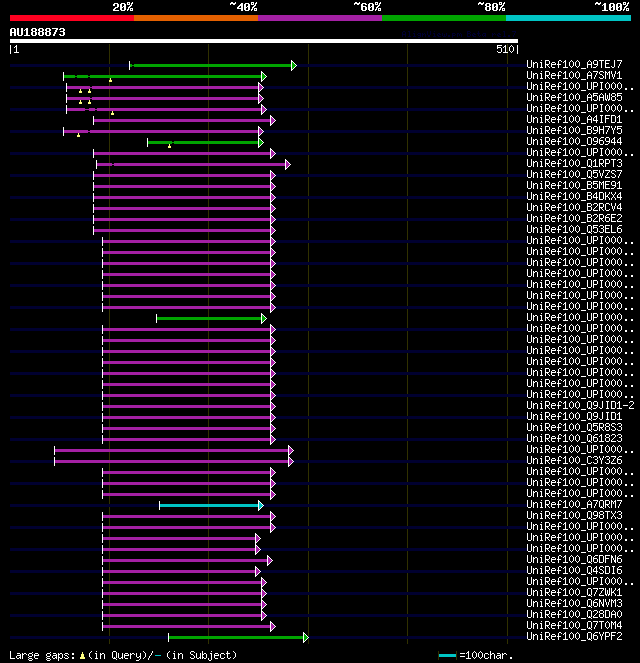Screen dimensions: 640x663
Task: Select the UniRef100_Q28DA0 label
Action: pyautogui.click(x=574, y=614)
